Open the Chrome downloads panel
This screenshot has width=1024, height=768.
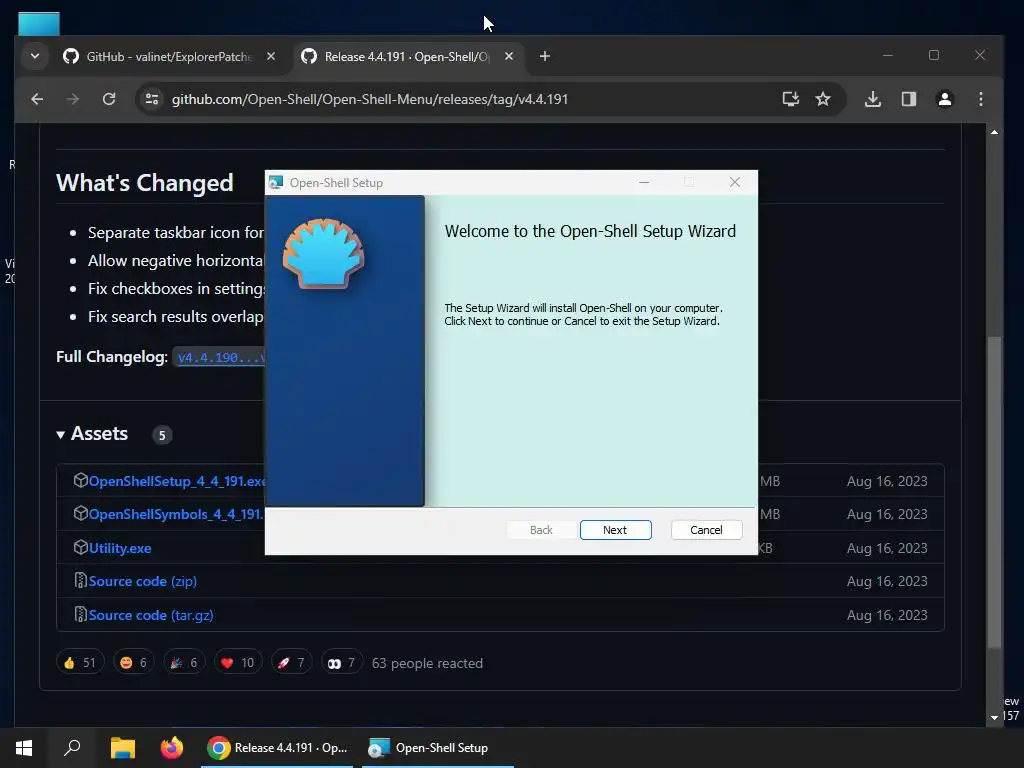(872, 99)
